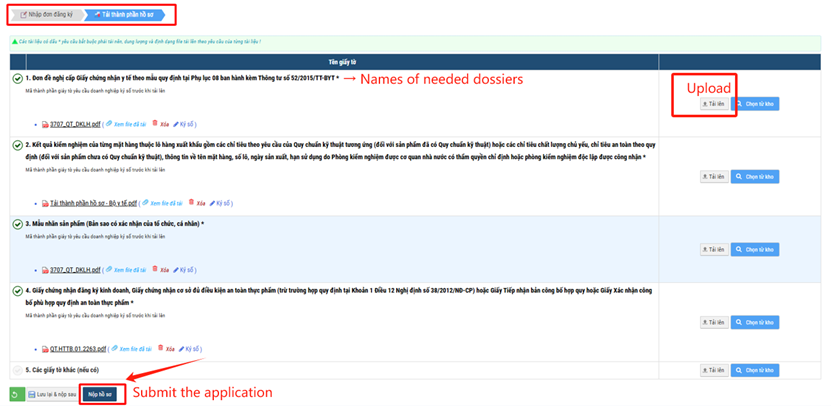
Task: View uploaded file for document 1 via 'Xem file đã tải'
Action: 126,124
